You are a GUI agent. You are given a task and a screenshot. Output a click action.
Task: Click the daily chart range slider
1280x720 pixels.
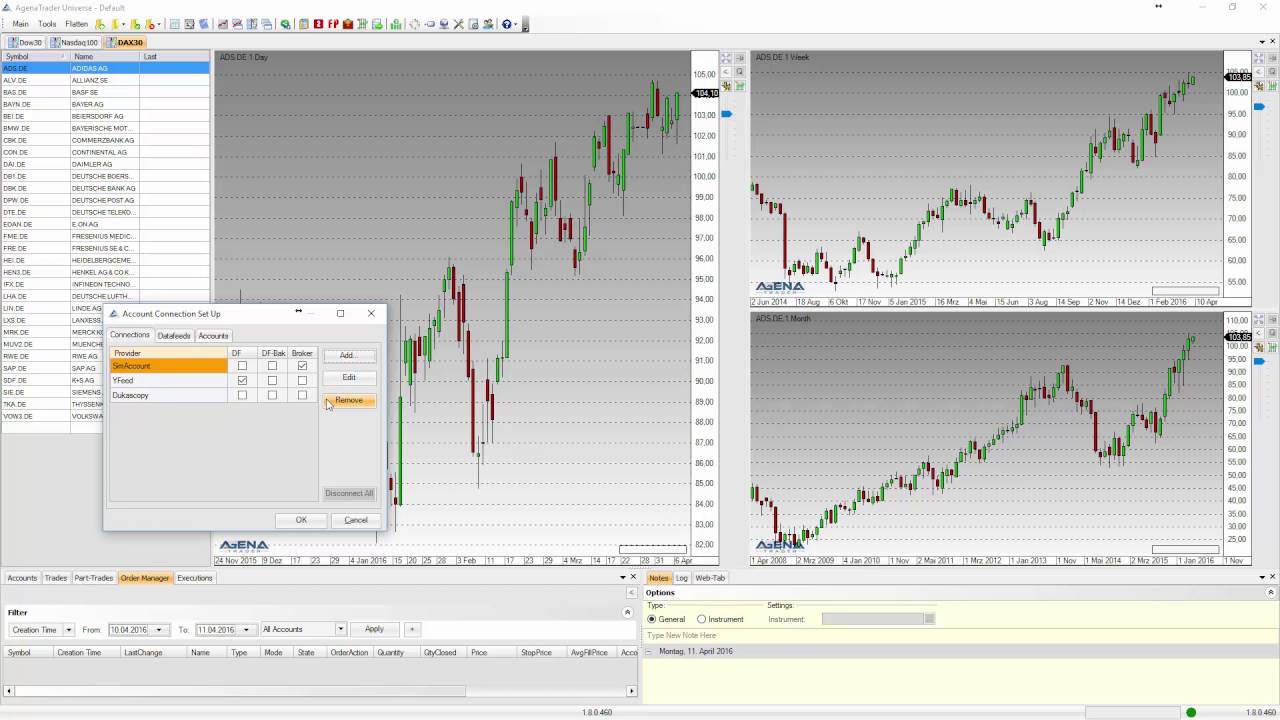click(x=652, y=548)
